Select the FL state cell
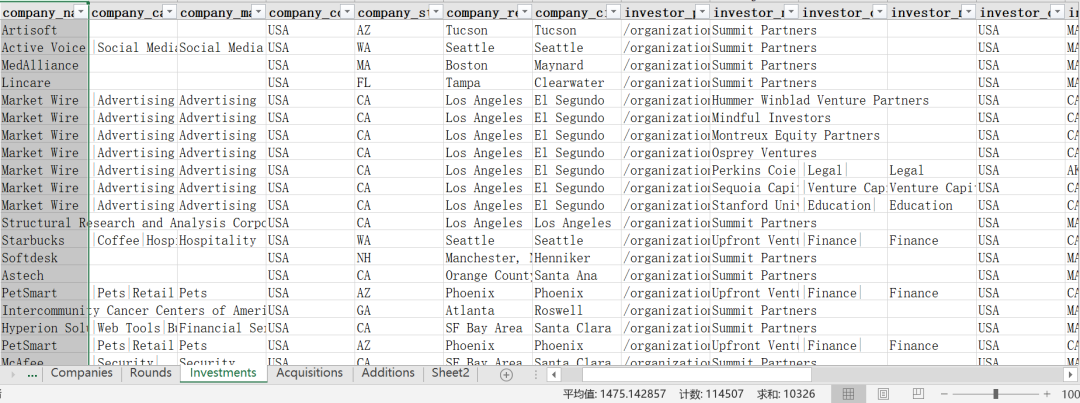 coord(399,83)
